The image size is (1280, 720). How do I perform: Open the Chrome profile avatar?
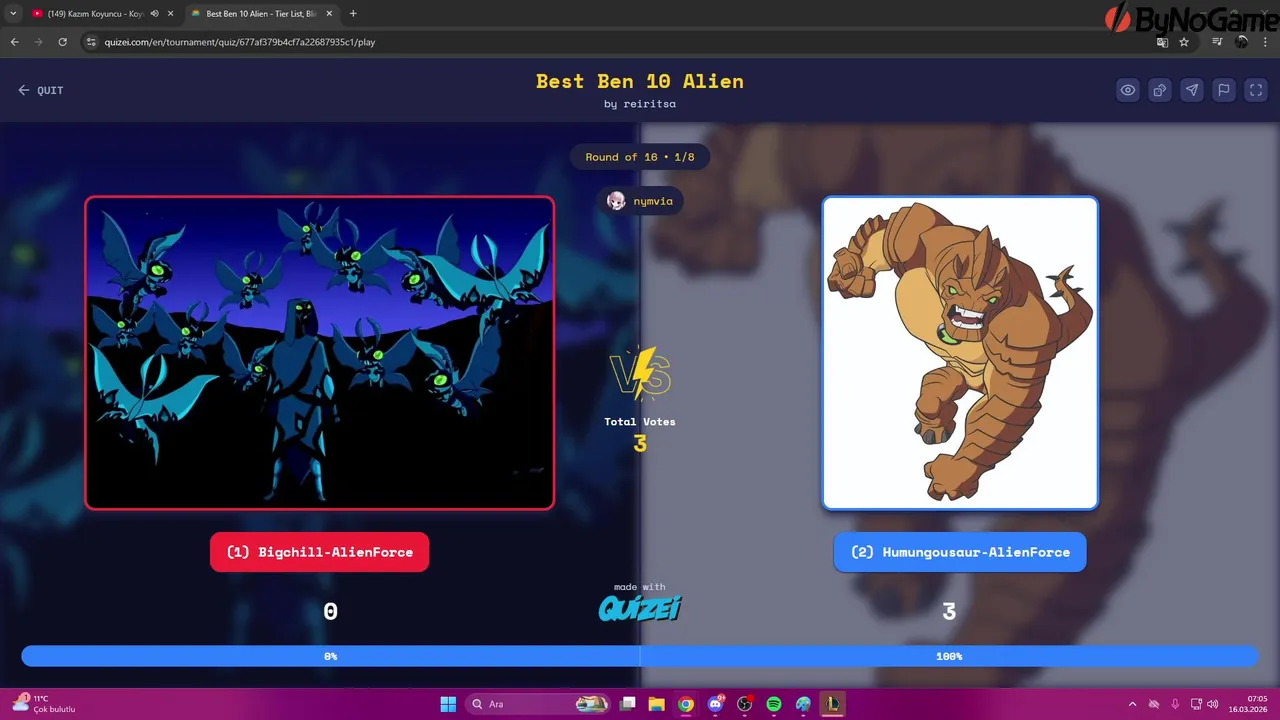tap(1242, 42)
